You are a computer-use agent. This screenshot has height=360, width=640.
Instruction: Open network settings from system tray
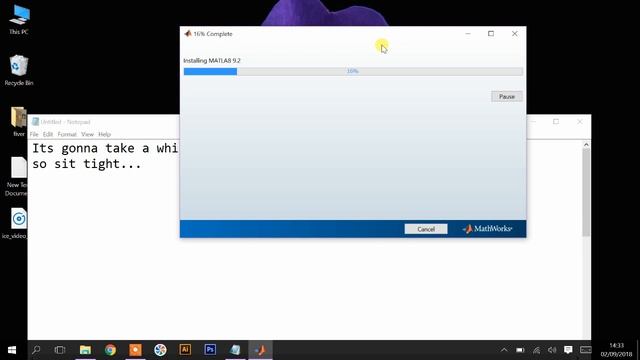536,350
